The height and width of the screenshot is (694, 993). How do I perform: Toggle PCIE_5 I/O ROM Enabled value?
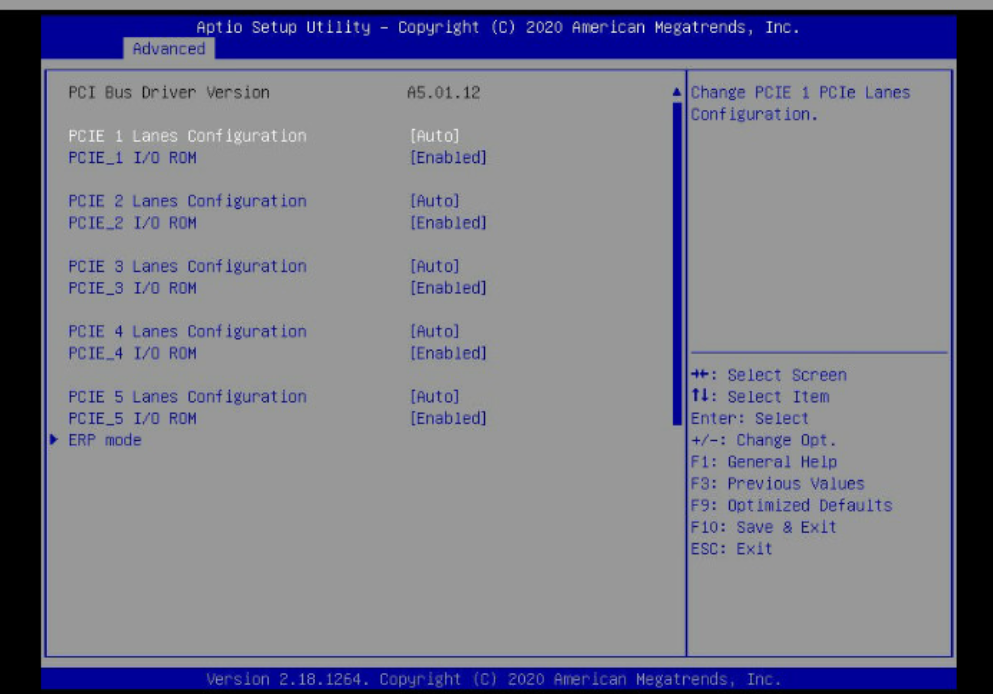448,418
